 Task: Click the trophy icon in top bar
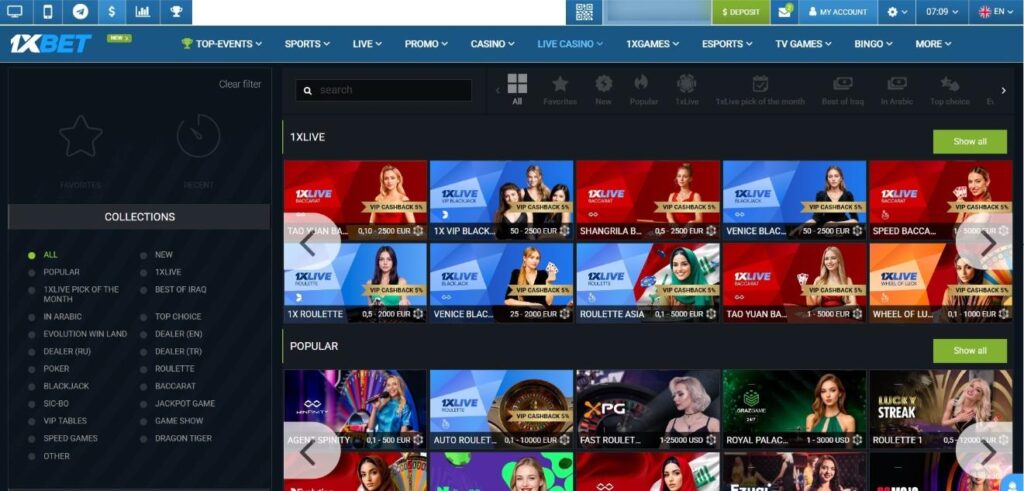coord(176,12)
